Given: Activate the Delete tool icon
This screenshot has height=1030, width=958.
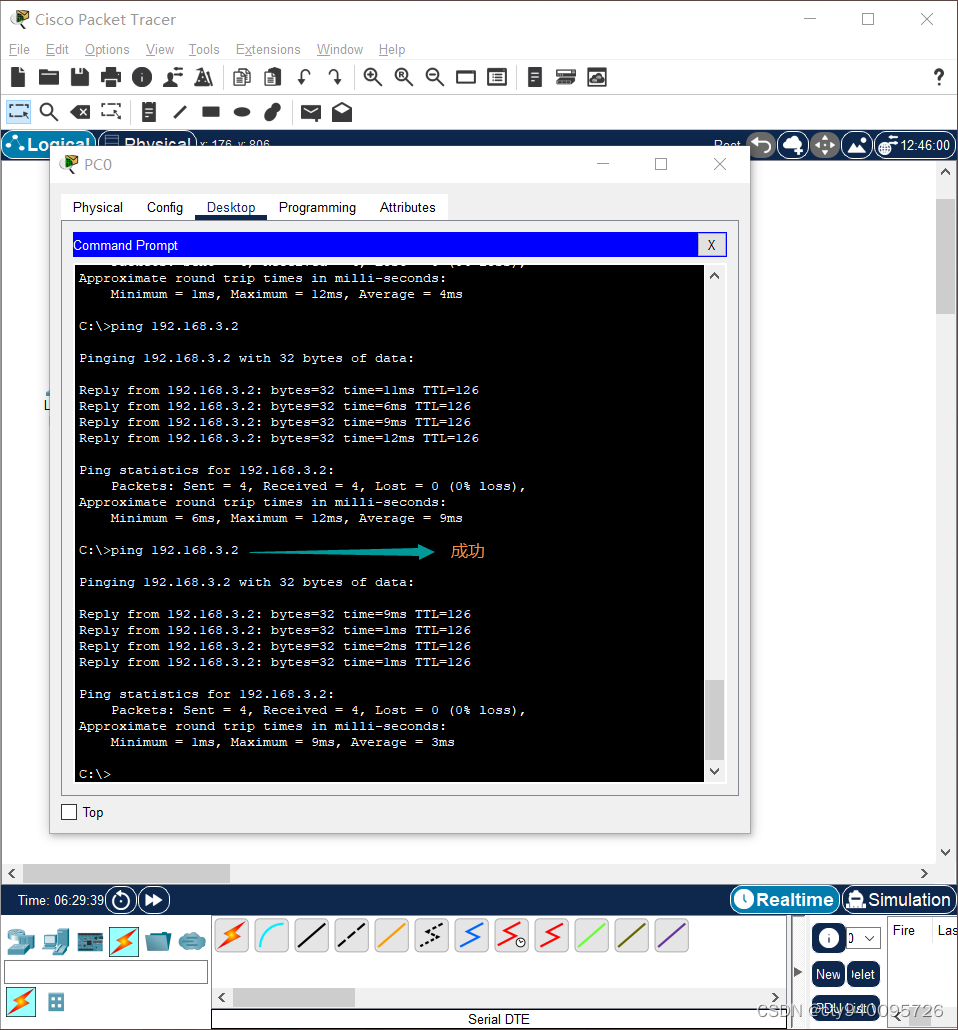Looking at the screenshot, I should pos(80,112).
